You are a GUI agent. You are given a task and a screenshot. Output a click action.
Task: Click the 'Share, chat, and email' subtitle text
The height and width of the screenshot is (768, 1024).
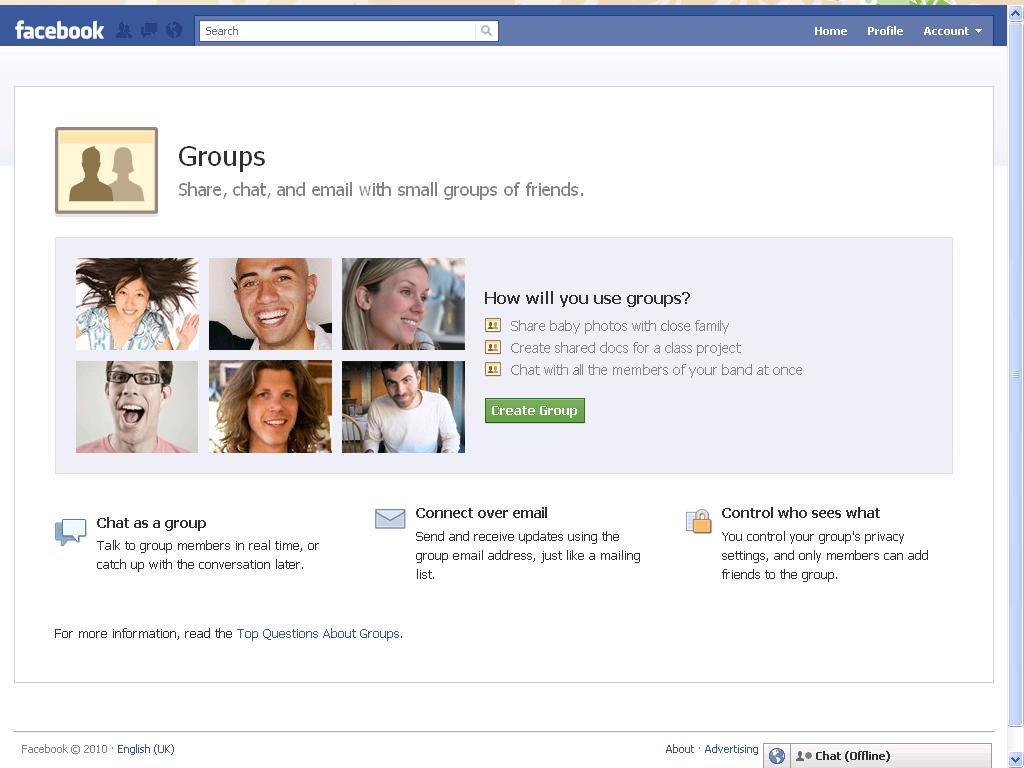[x=381, y=190]
